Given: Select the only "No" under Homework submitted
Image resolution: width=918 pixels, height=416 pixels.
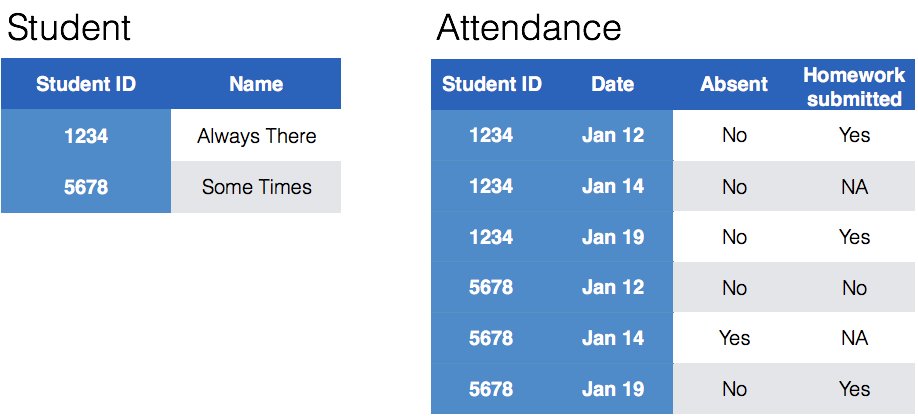Looking at the screenshot, I should point(854,288).
